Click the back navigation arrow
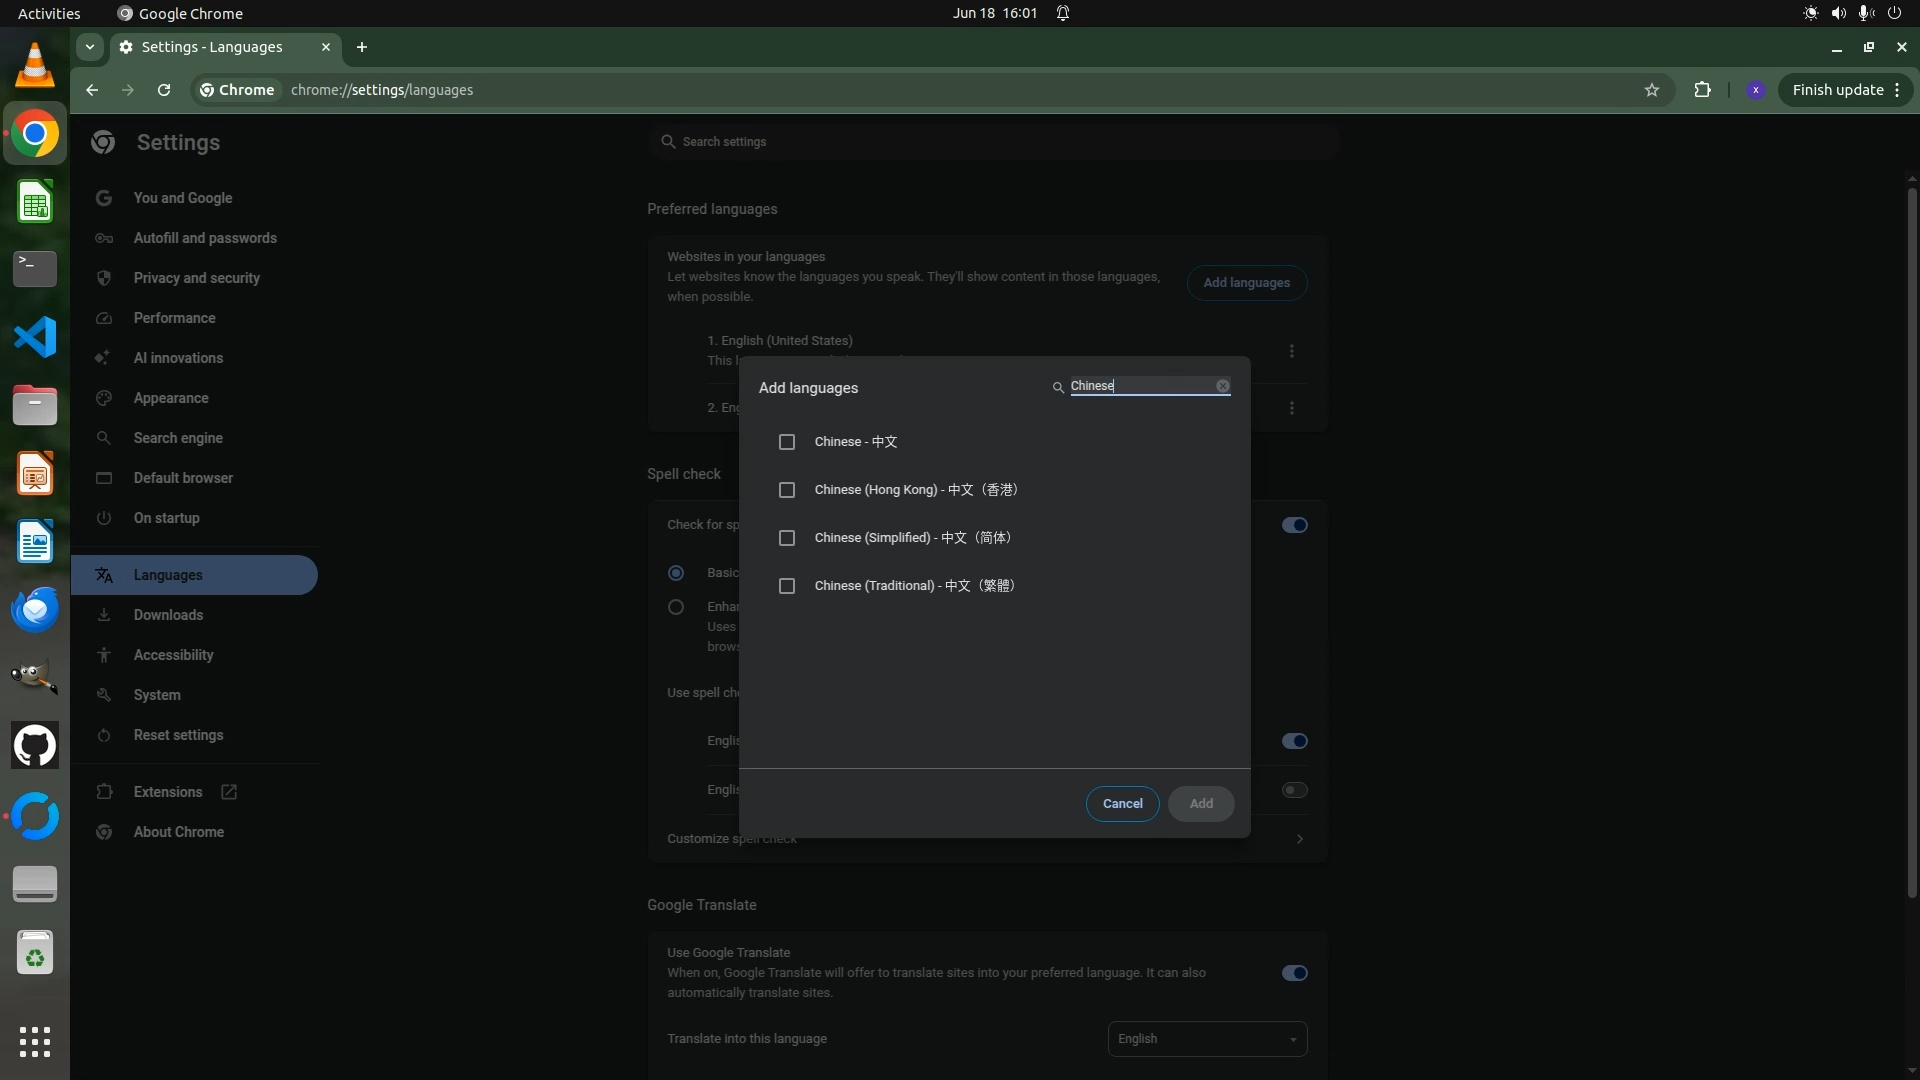The height and width of the screenshot is (1080, 1920). [92, 90]
